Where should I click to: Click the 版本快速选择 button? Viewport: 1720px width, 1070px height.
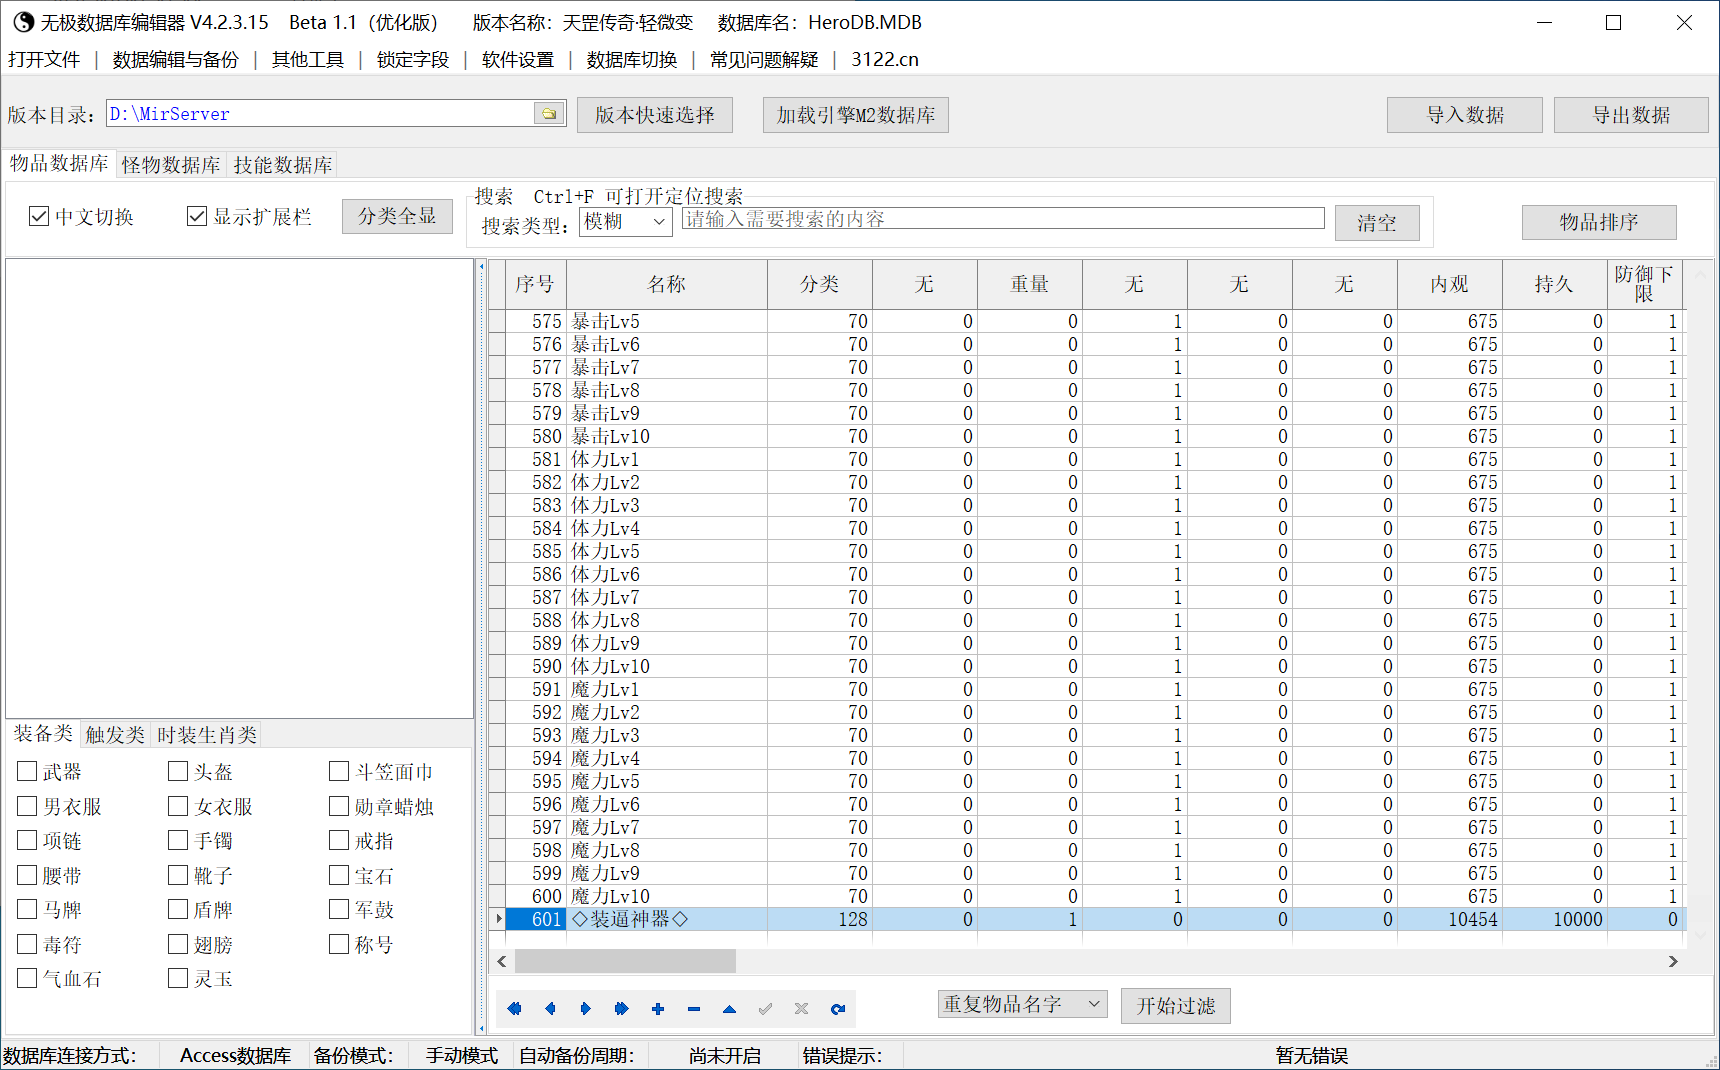coord(655,115)
